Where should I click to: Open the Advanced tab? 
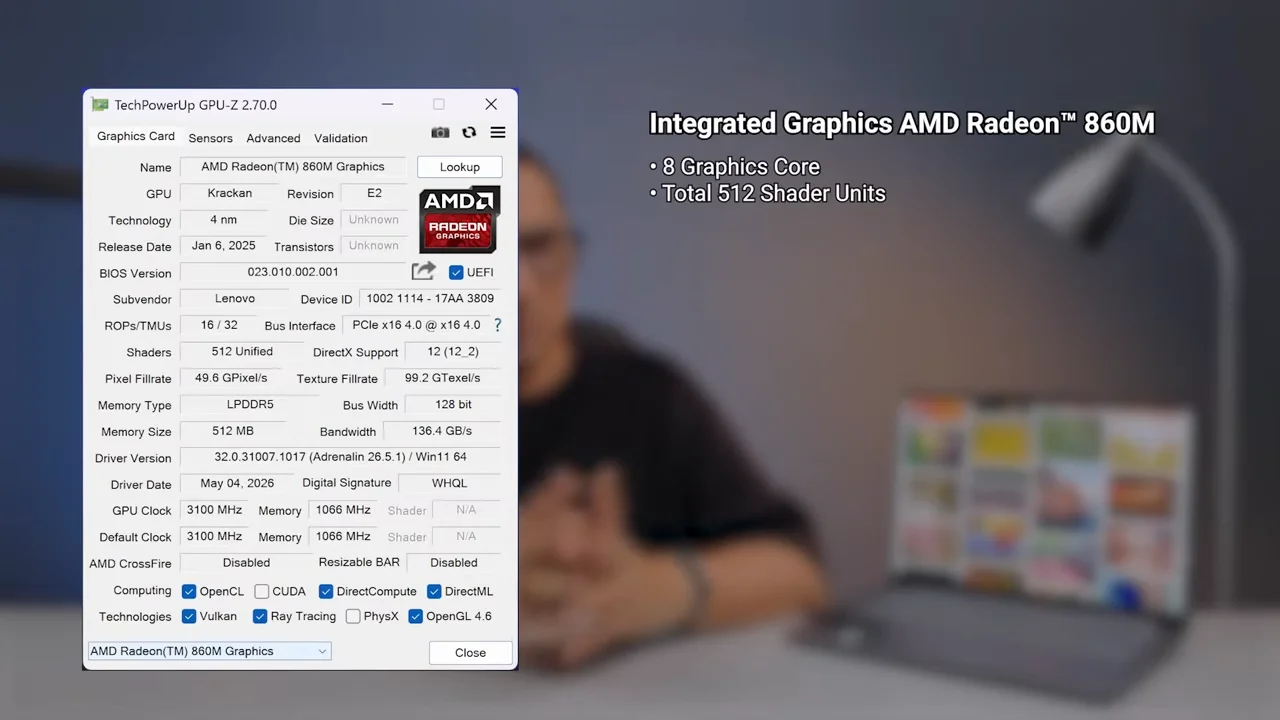click(273, 138)
